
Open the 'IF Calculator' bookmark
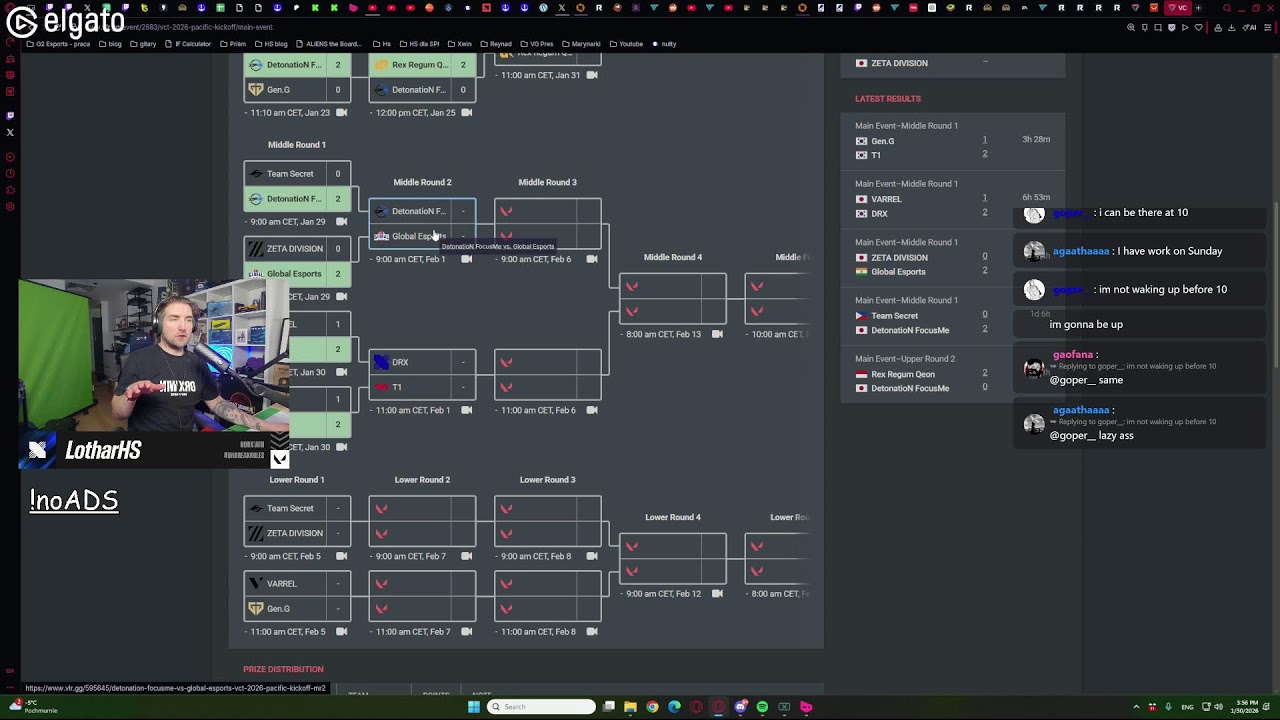pyautogui.click(x=188, y=44)
